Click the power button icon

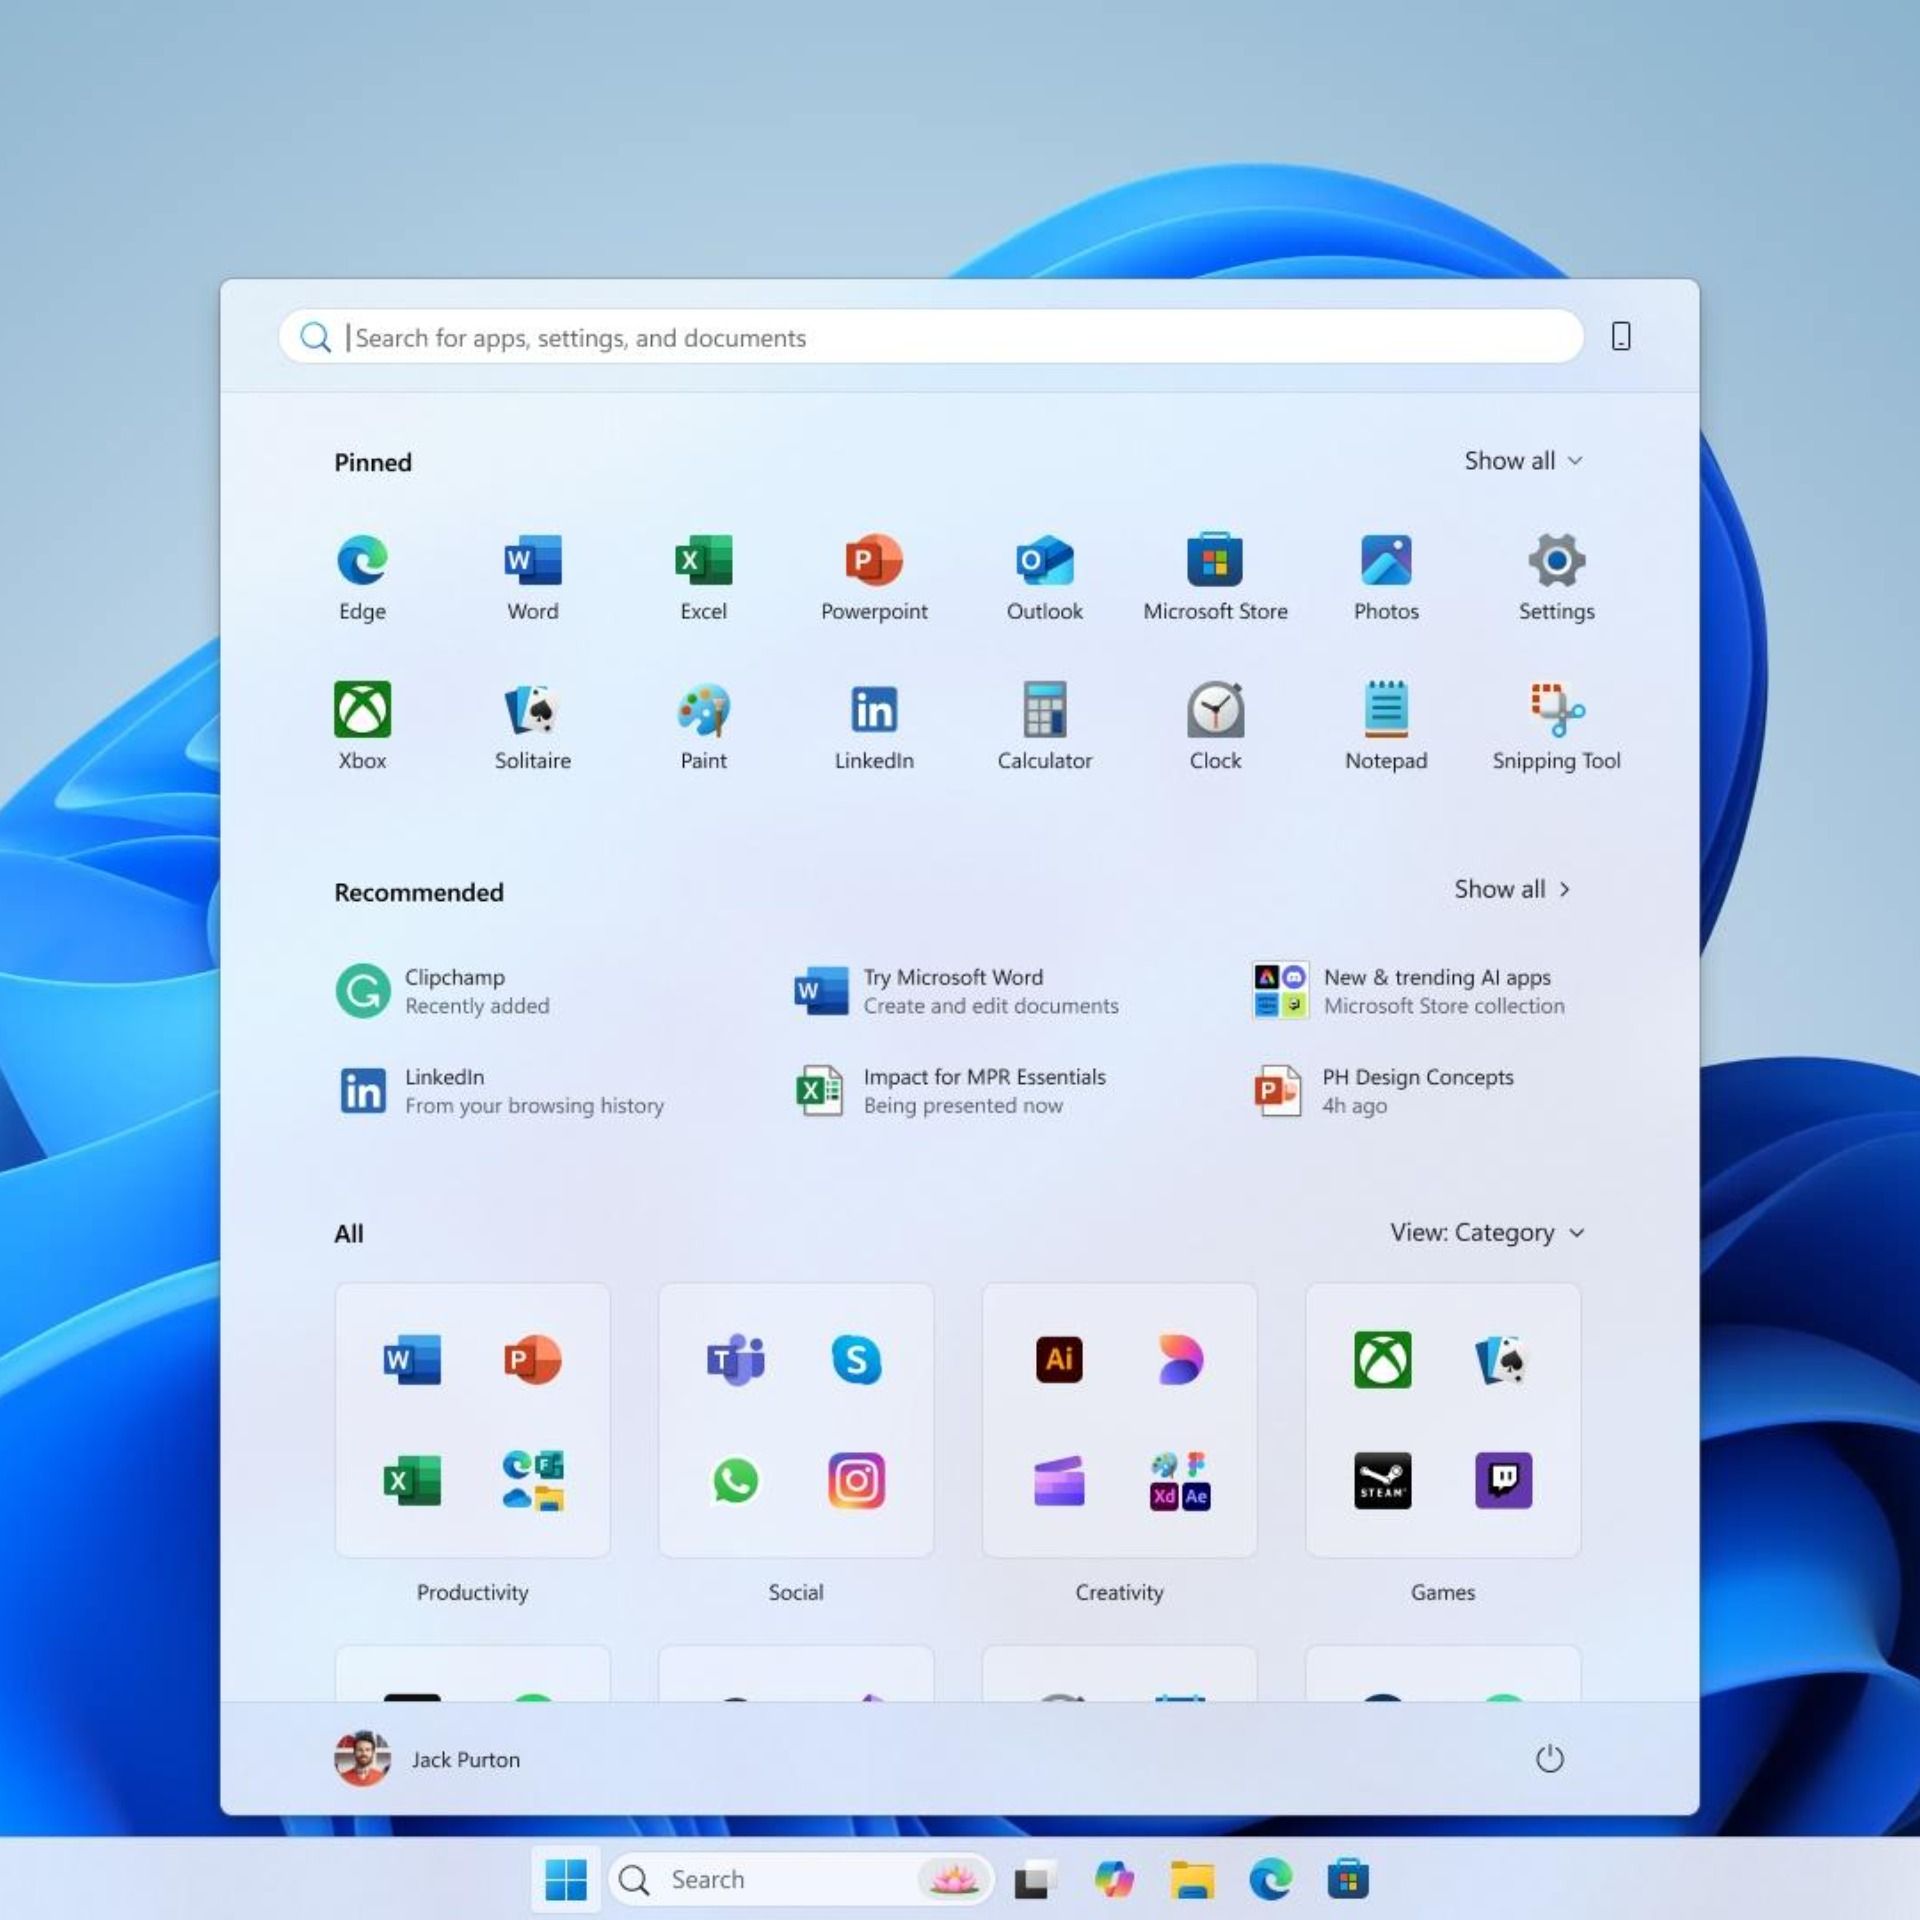(1549, 1759)
